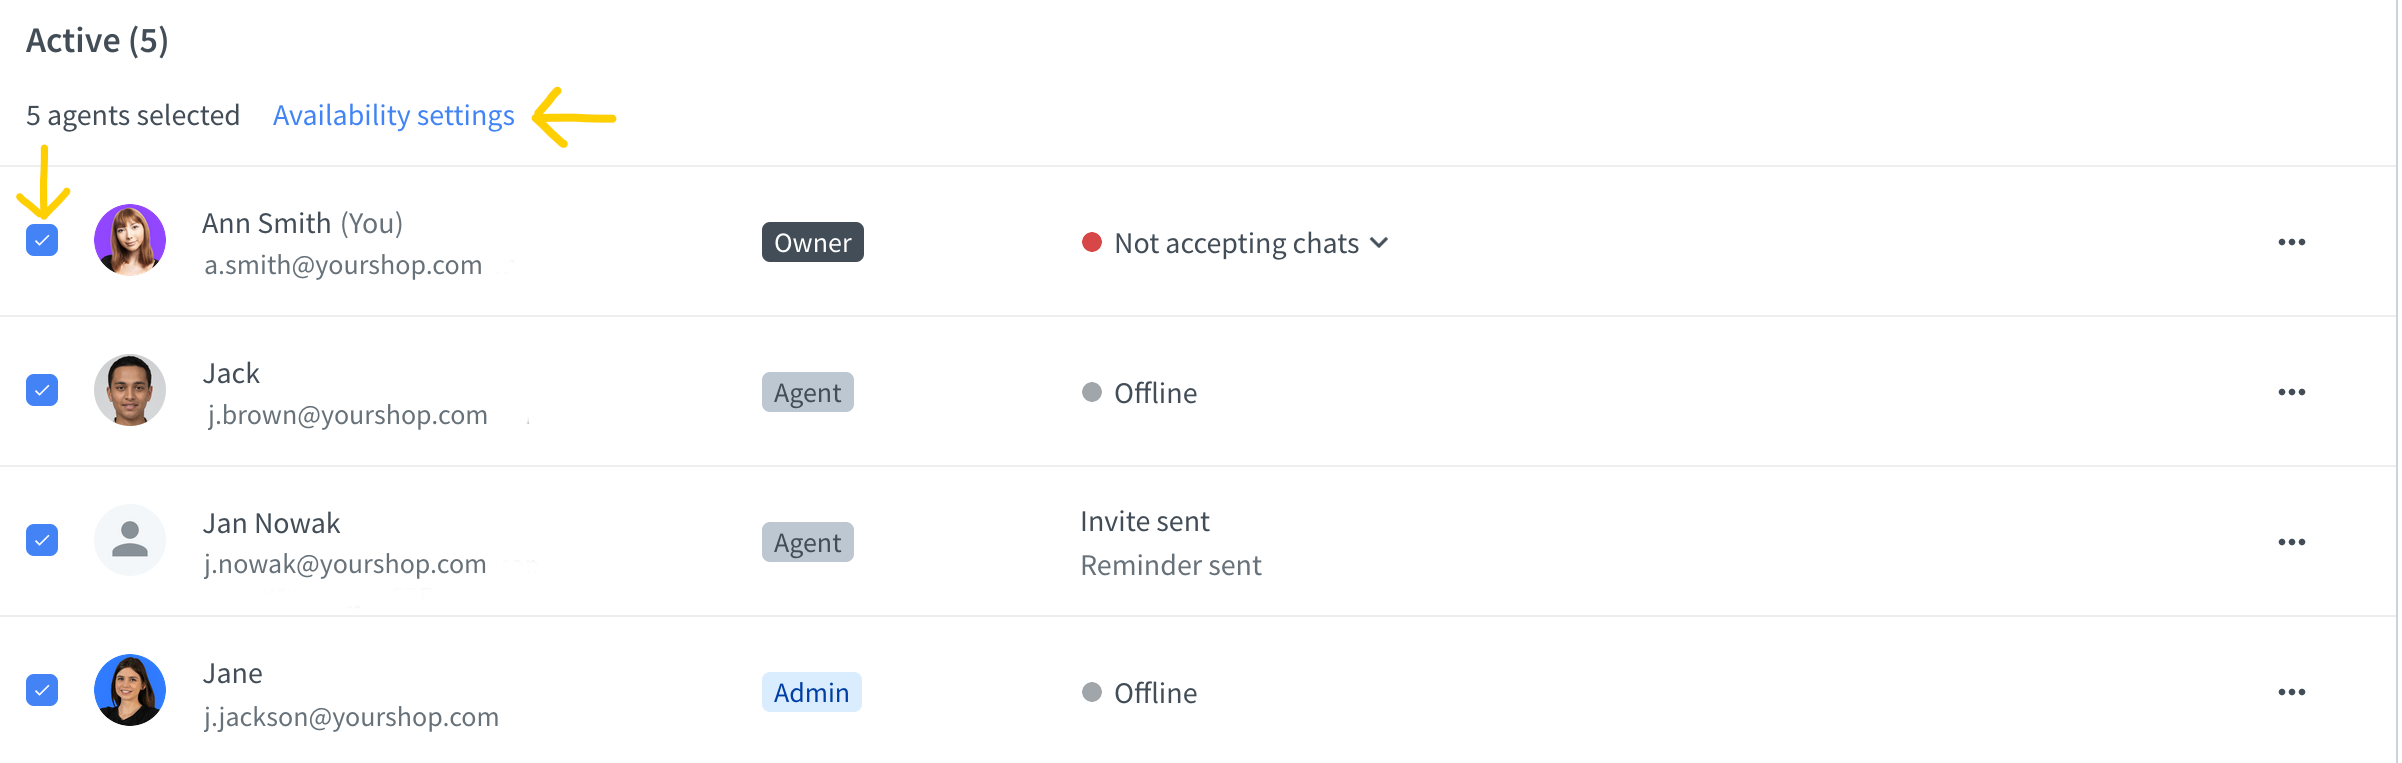The image size is (2402, 763).
Task: Select the Active (5) section heading
Action: point(96,40)
